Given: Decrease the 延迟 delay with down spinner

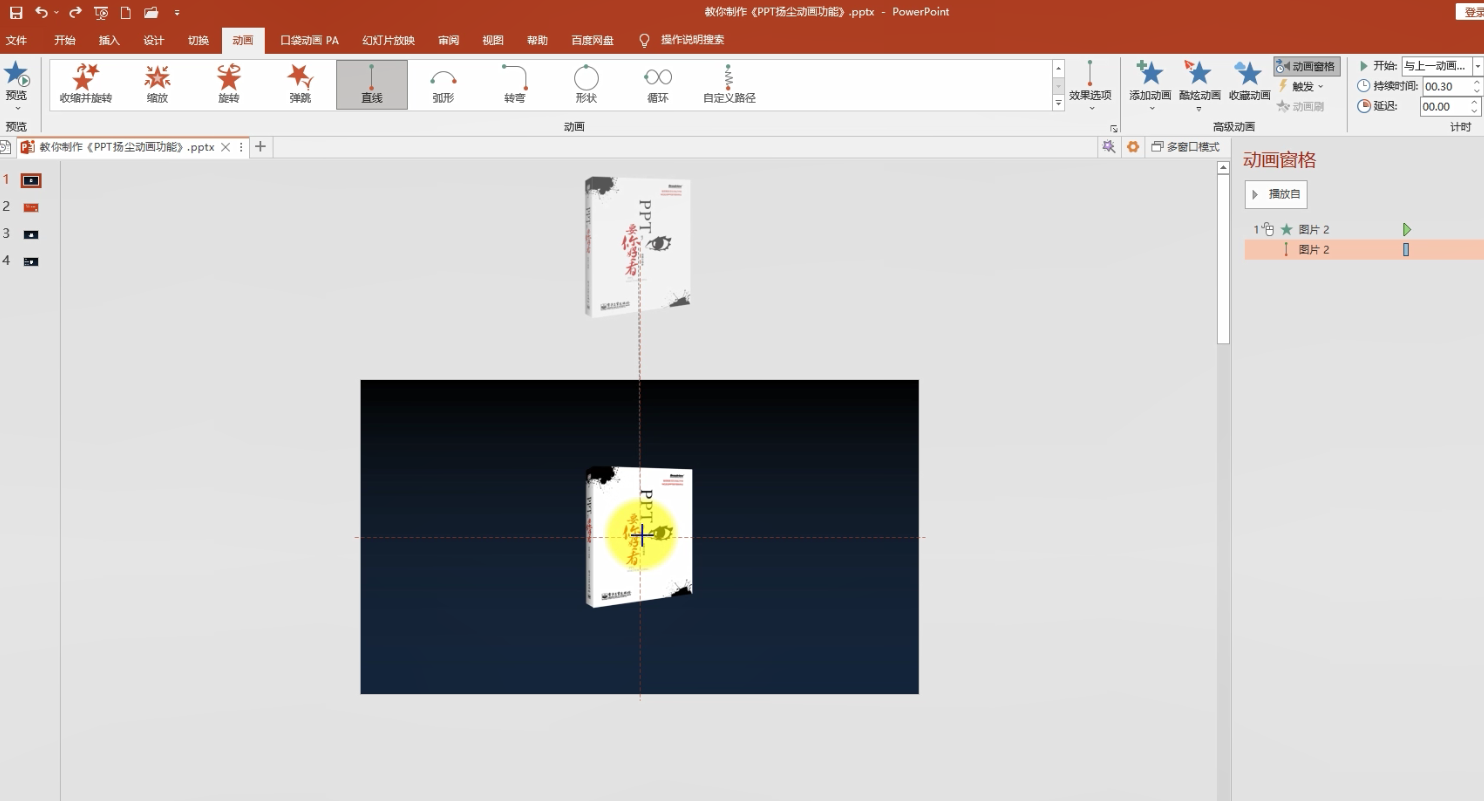Looking at the screenshot, I should [1475, 111].
